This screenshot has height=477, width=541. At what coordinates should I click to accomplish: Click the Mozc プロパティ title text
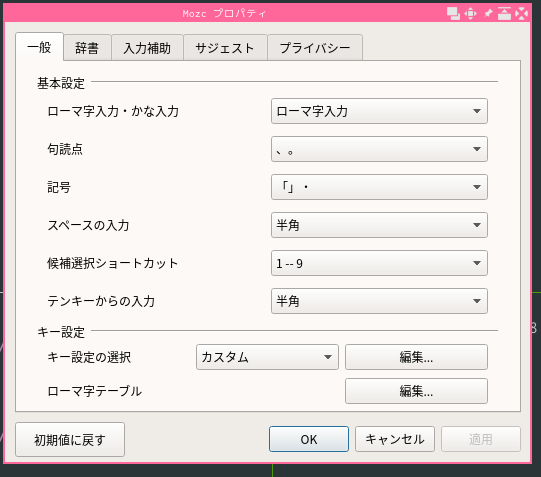pos(224,13)
